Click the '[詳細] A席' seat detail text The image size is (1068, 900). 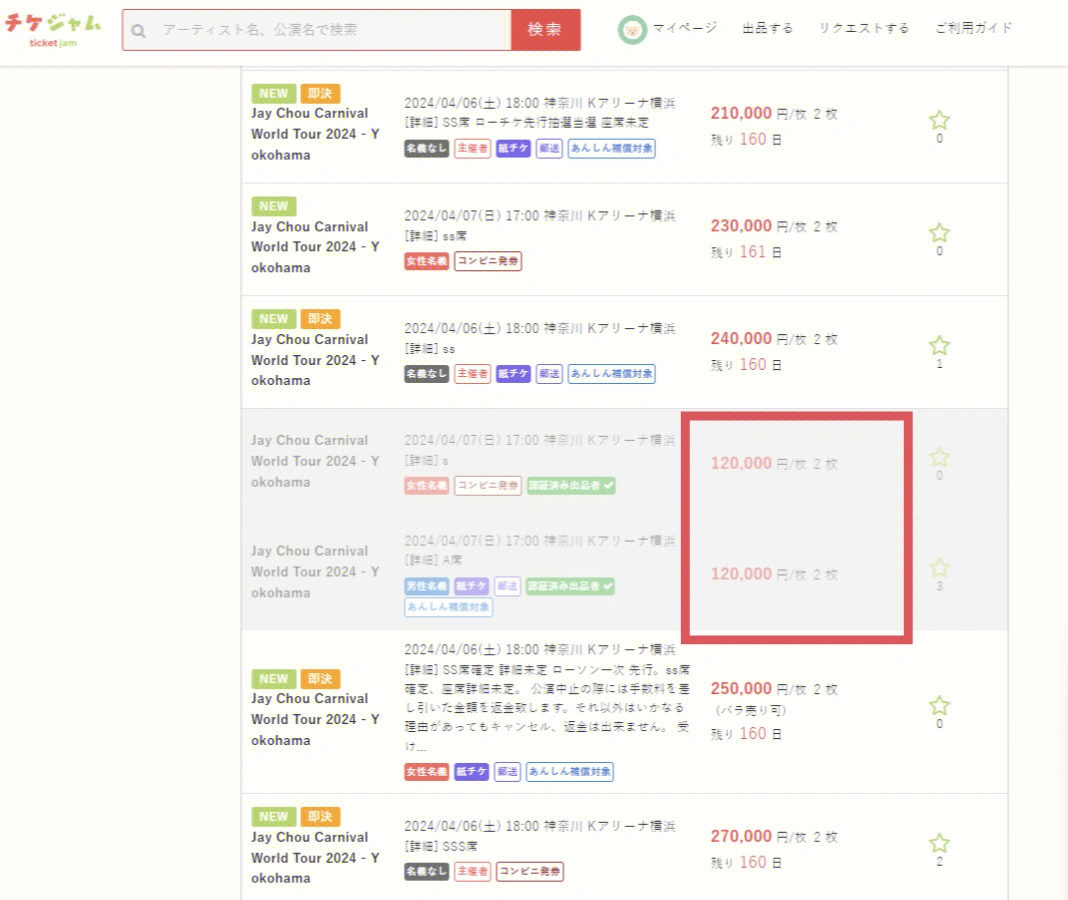433,560
